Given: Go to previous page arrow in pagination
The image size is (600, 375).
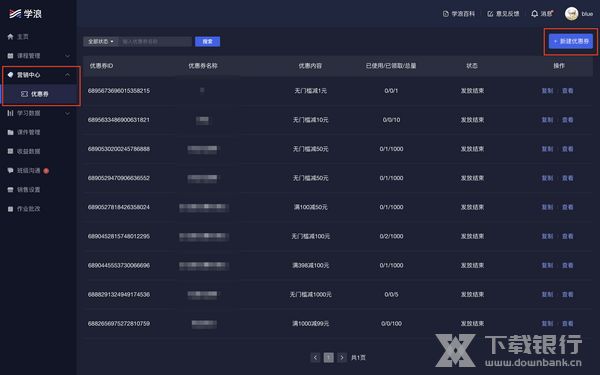Looking at the screenshot, I should [x=315, y=357].
